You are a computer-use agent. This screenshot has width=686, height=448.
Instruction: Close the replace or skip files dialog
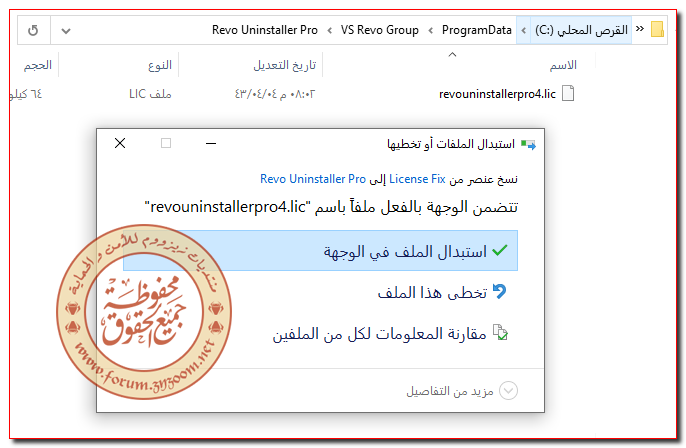pyautogui.click(x=120, y=143)
